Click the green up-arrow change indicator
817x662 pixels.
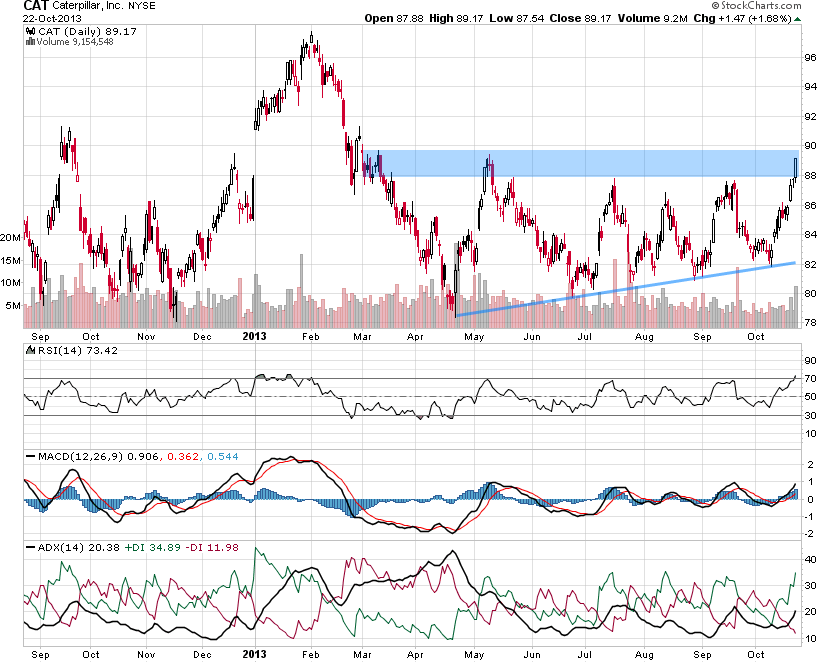[797, 19]
